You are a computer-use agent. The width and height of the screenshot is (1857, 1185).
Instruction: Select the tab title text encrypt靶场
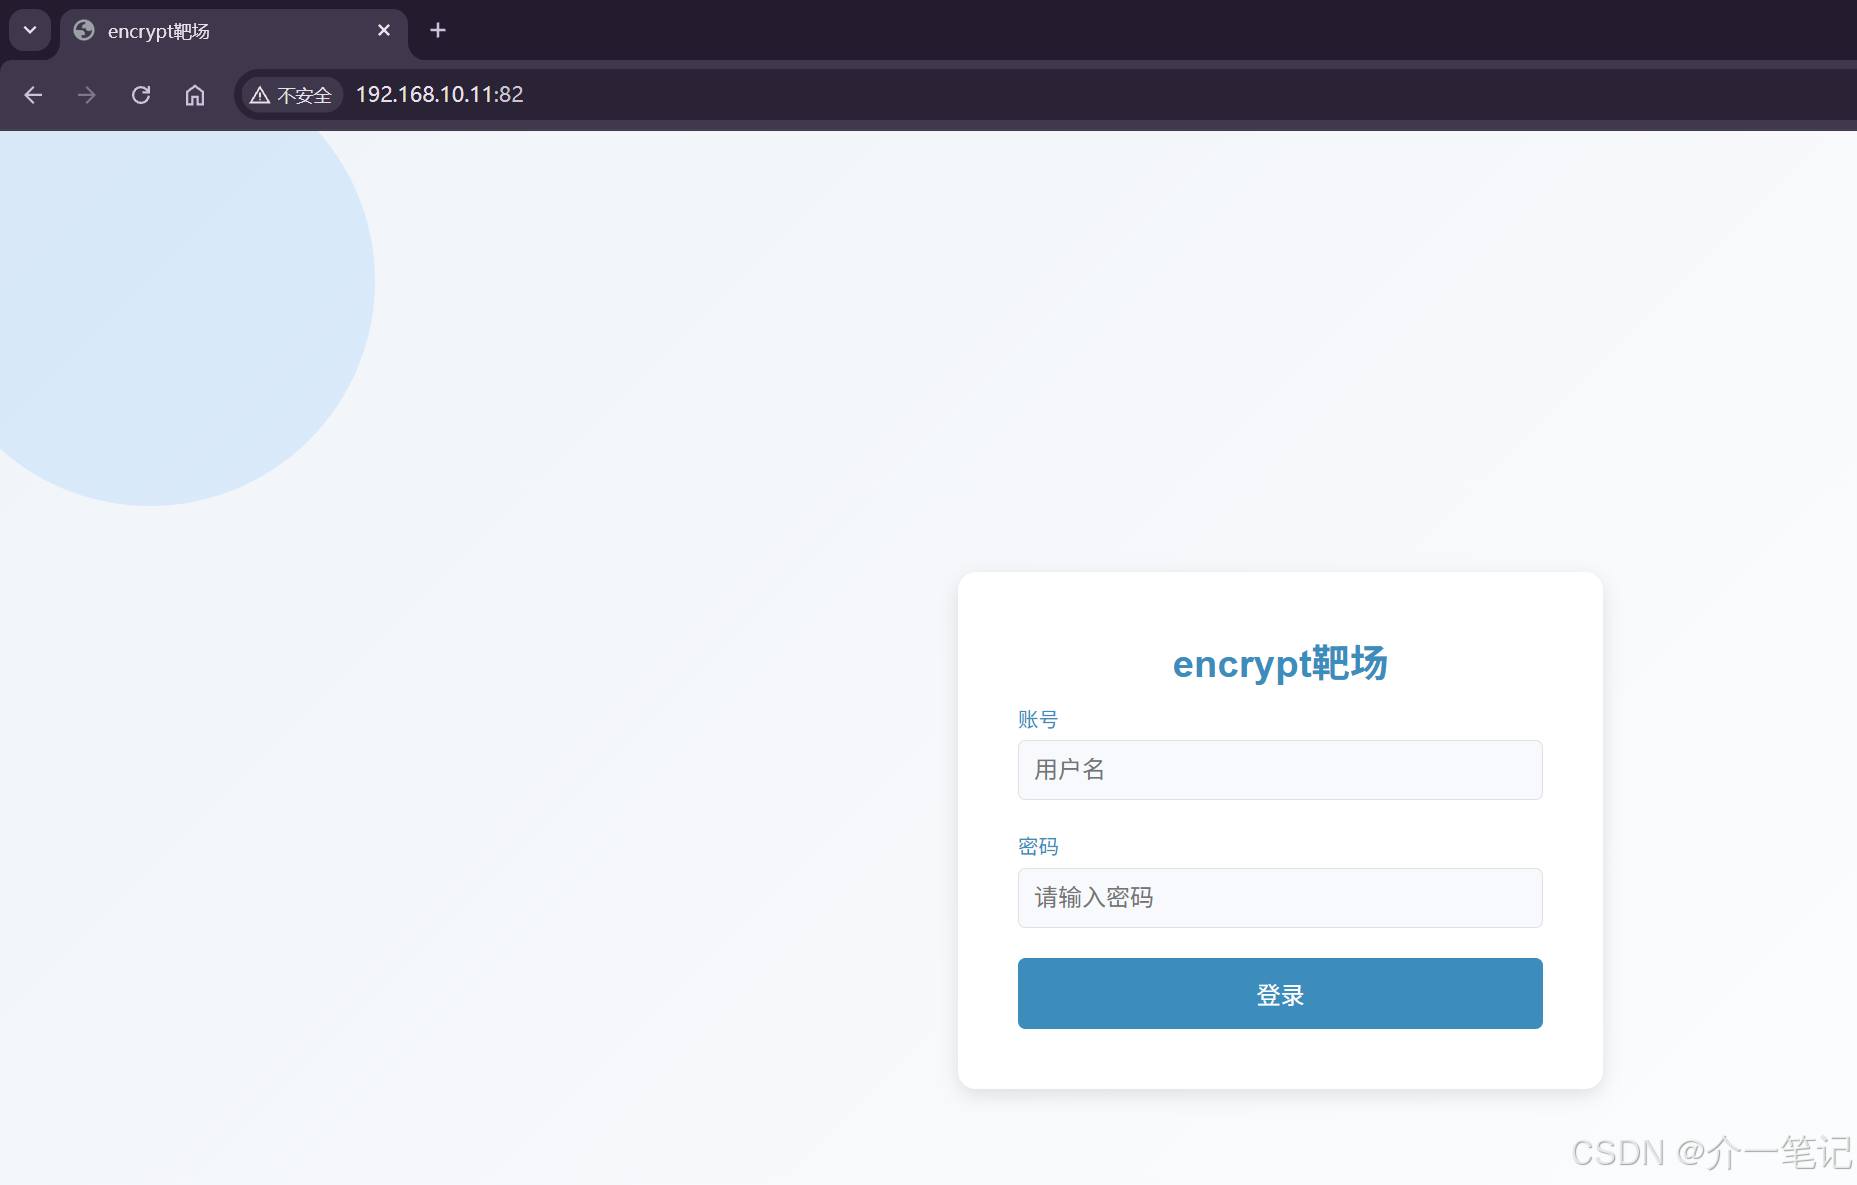158,31
